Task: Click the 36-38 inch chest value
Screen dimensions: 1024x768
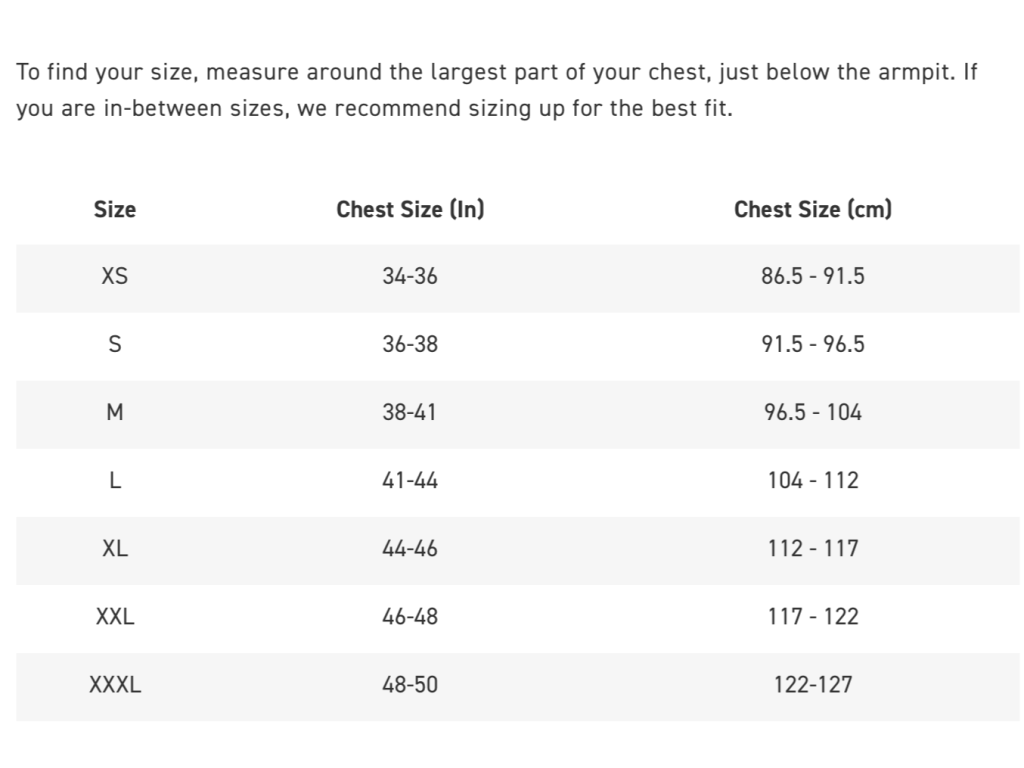Action: point(410,344)
